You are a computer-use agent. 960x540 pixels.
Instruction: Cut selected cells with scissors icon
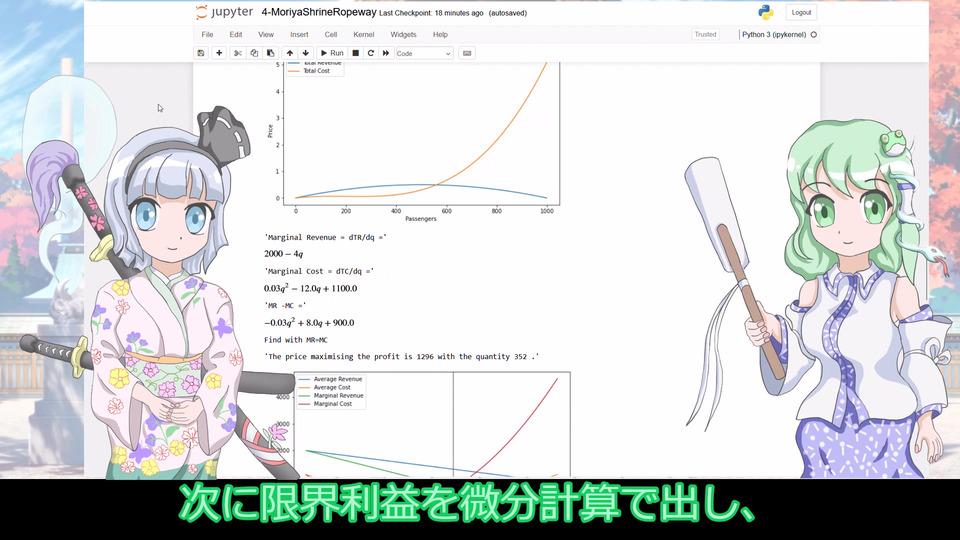[238, 53]
